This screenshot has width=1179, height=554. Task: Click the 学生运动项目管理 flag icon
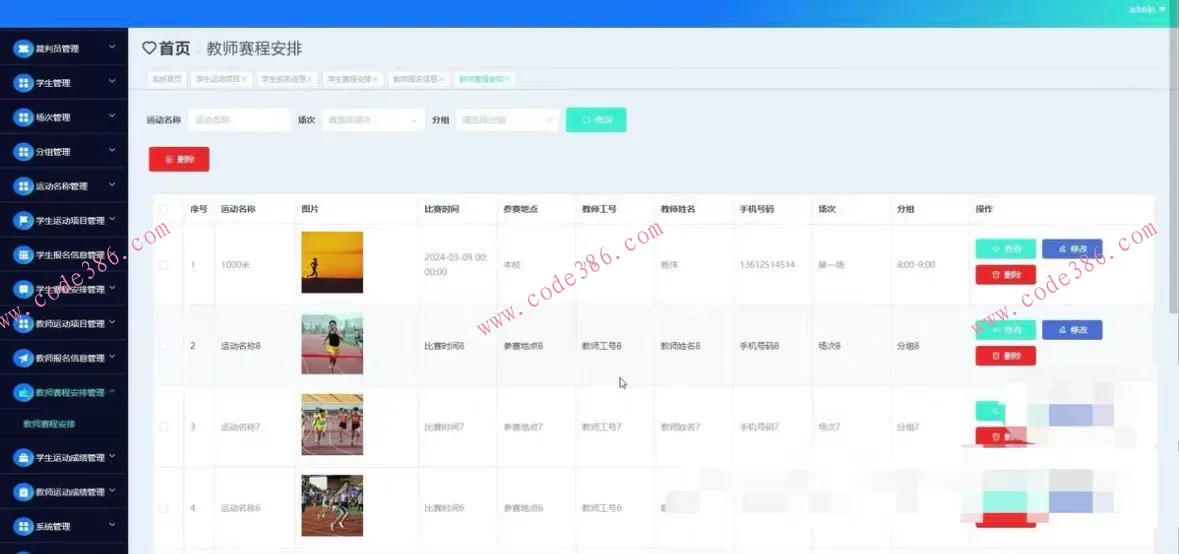point(23,220)
